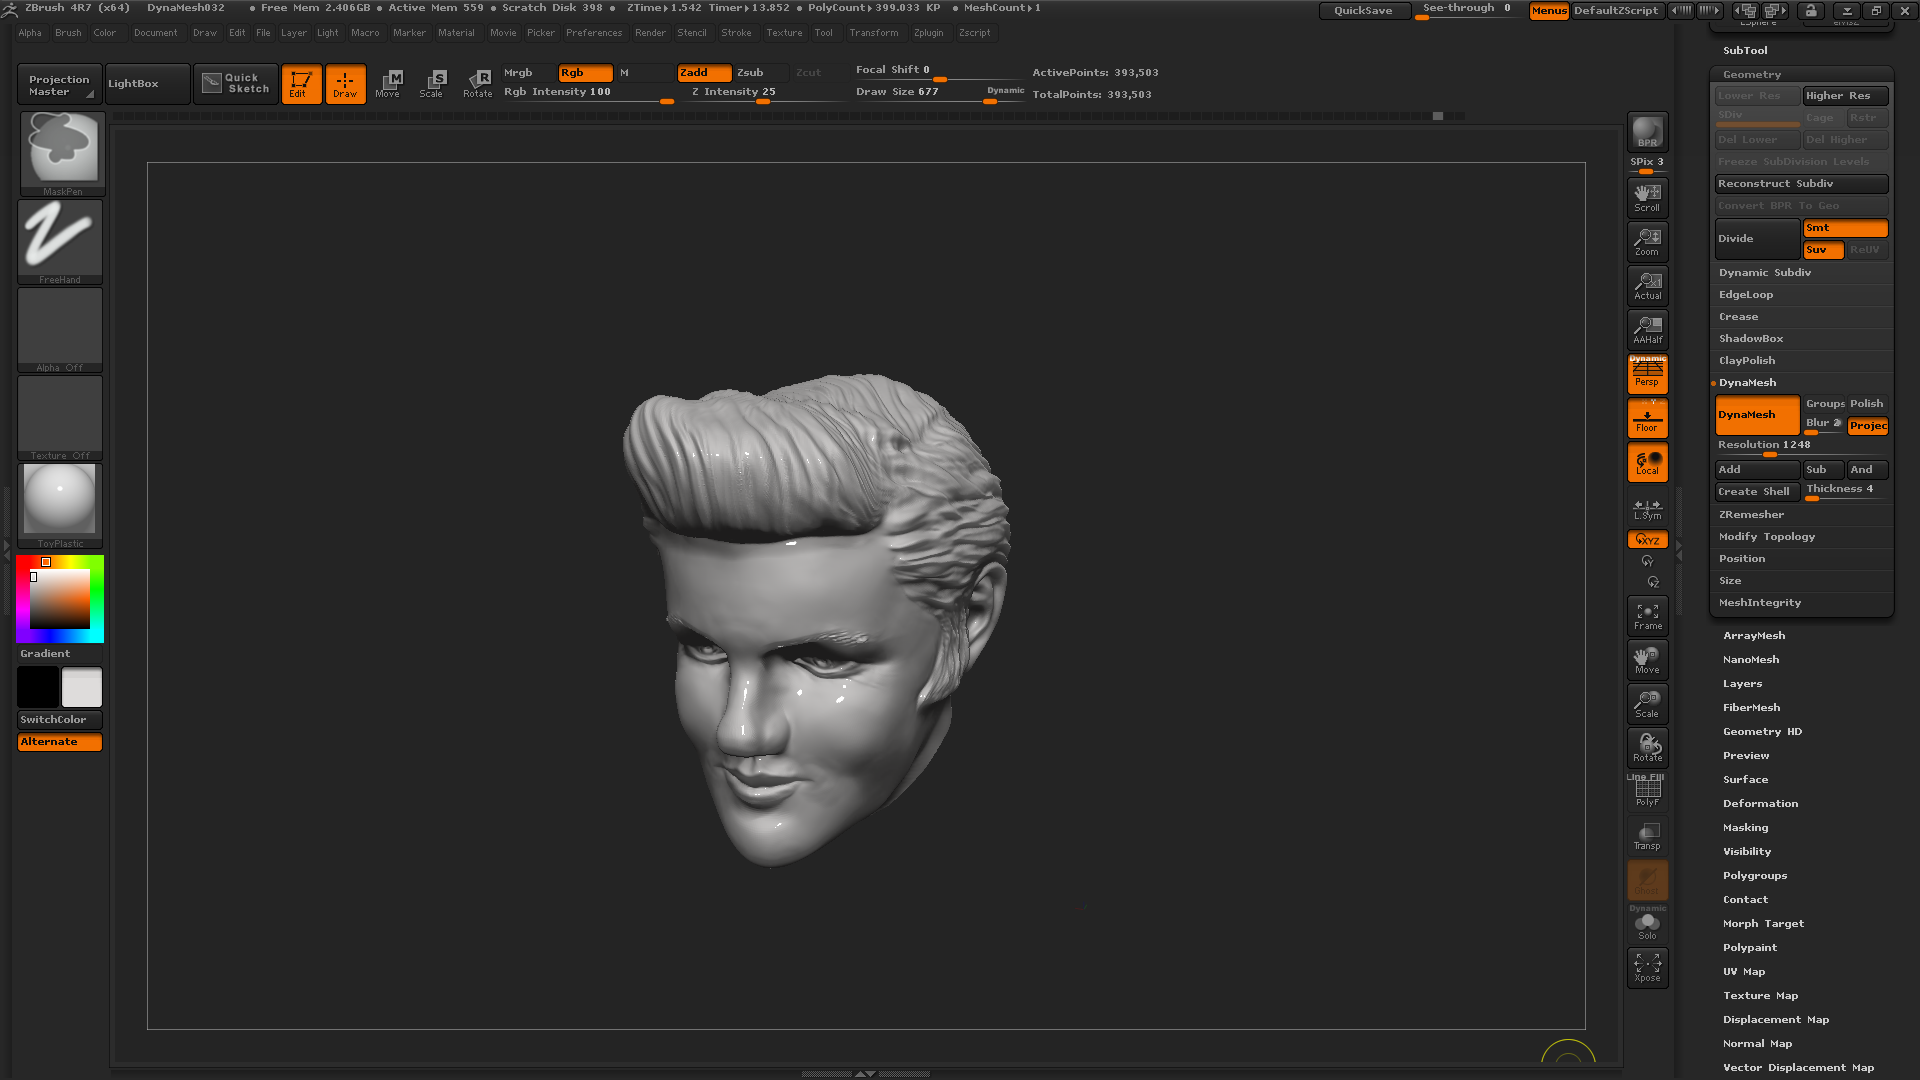Image resolution: width=1920 pixels, height=1080 pixels.
Task: Open the Tool menu
Action: [x=824, y=32]
